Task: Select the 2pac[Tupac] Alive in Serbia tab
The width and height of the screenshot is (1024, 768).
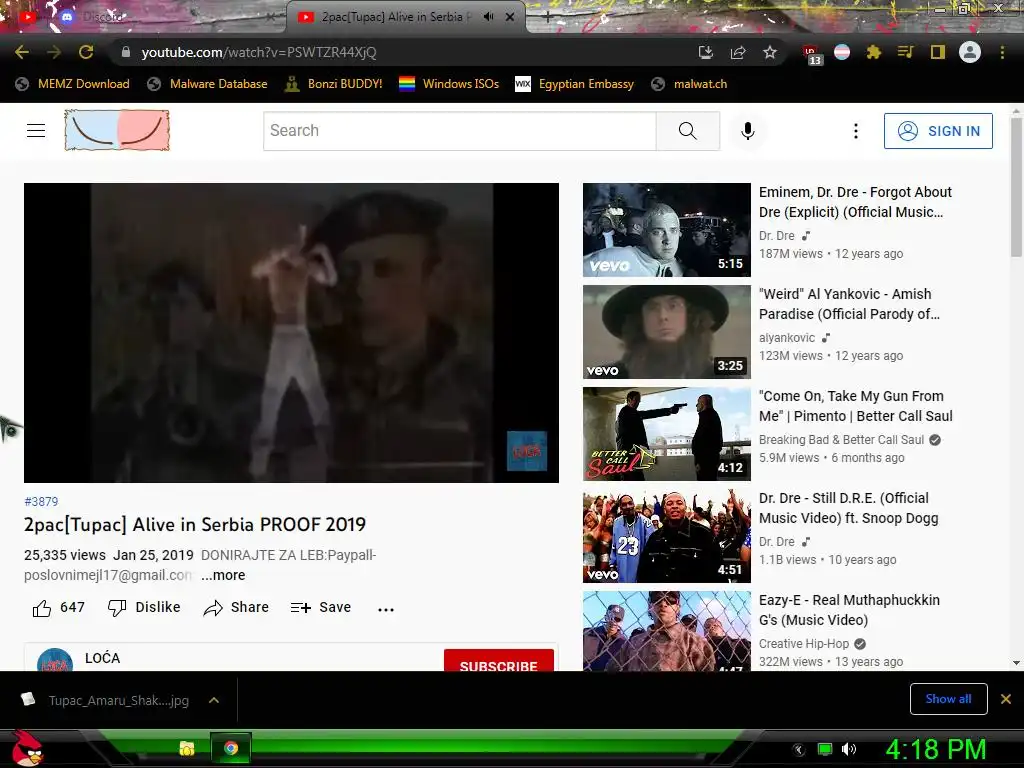Action: pyautogui.click(x=405, y=17)
